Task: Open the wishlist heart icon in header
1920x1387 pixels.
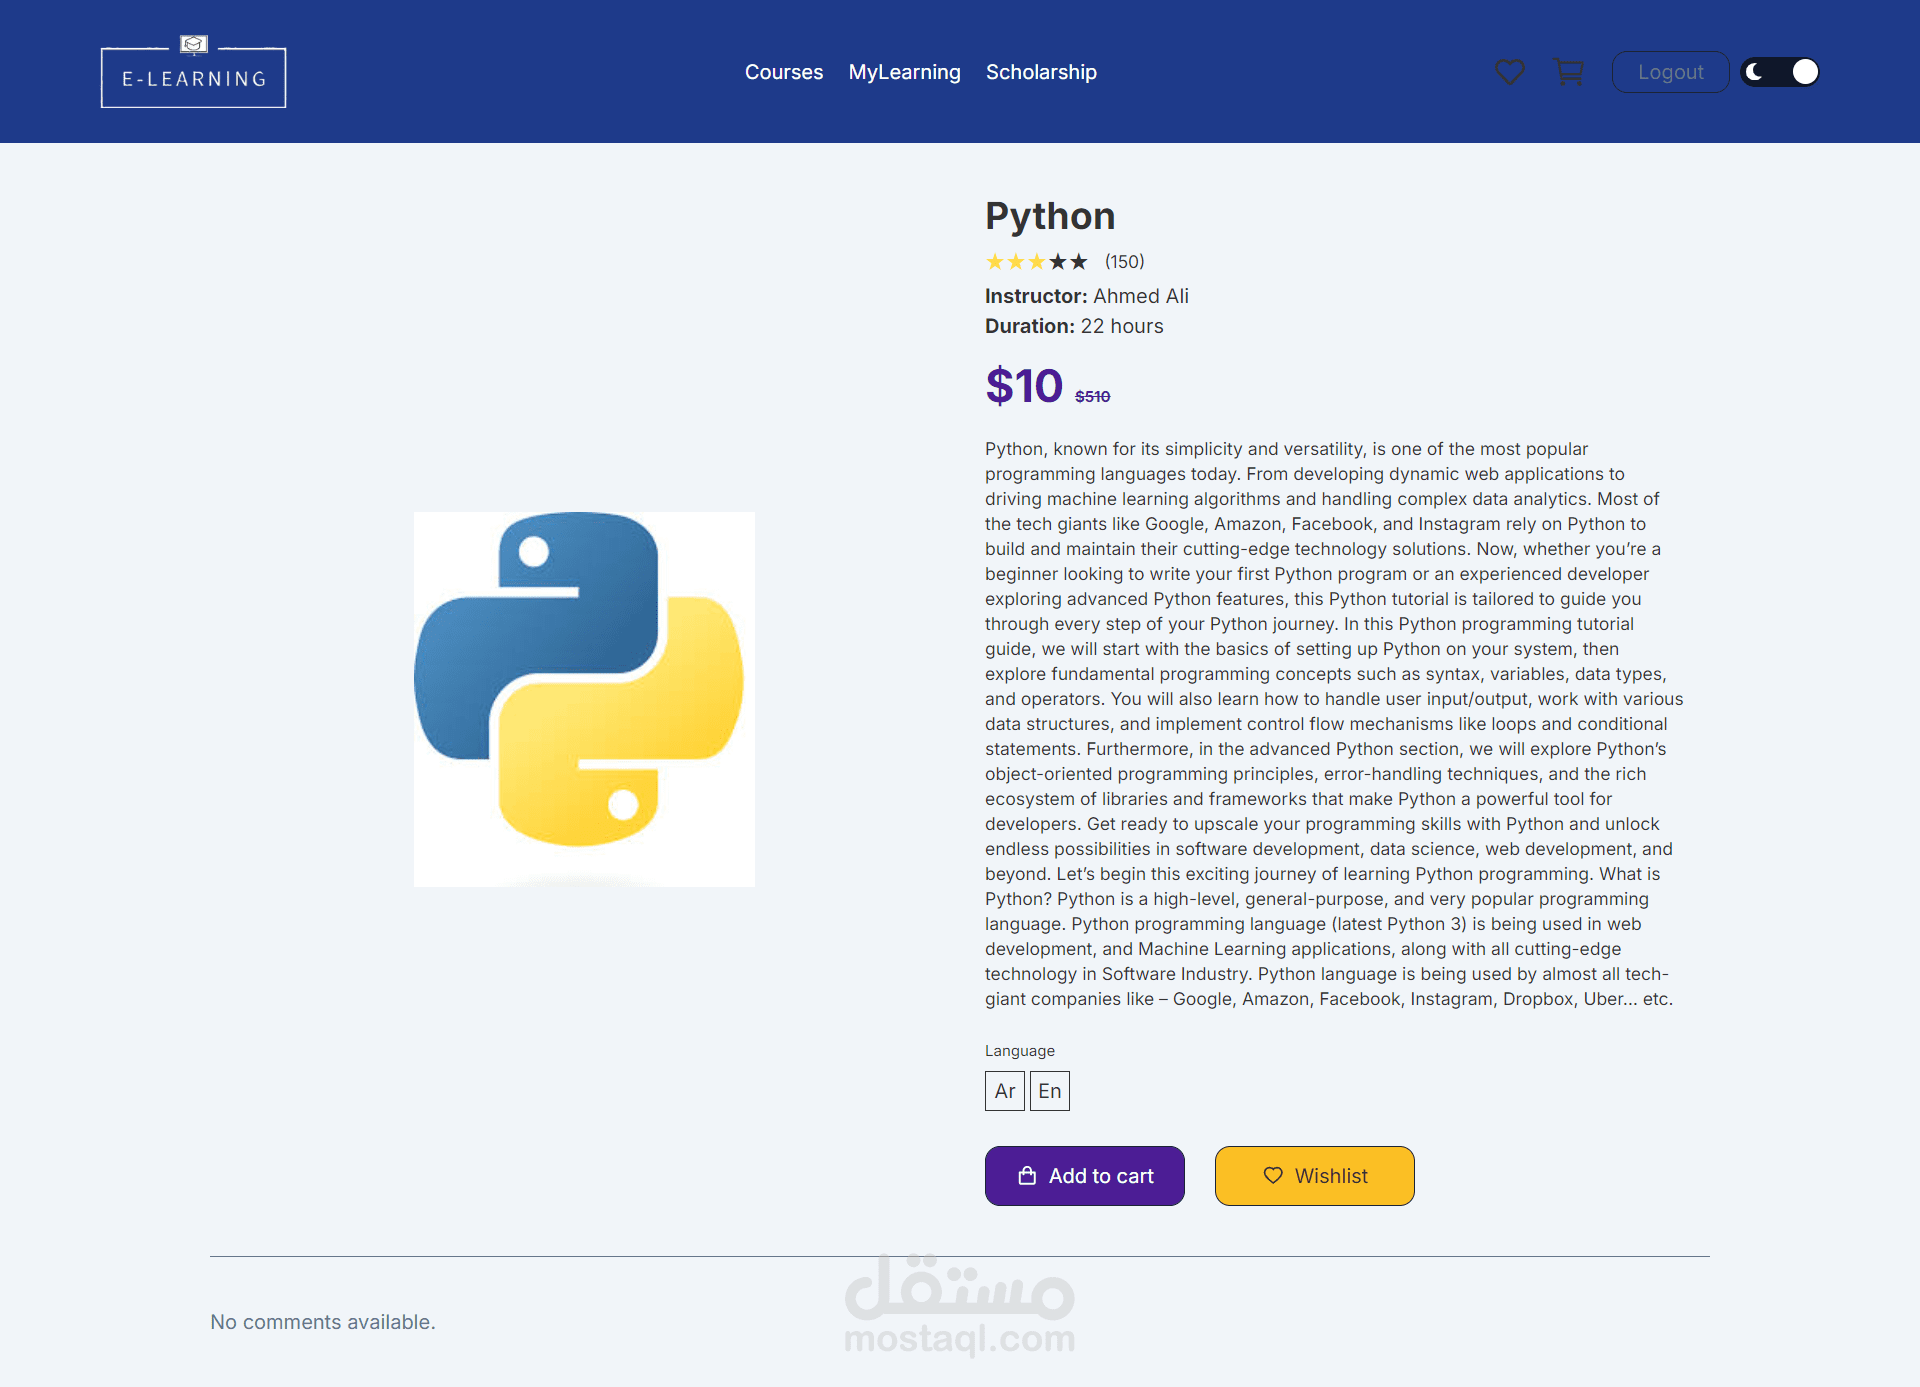Action: point(1509,72)
